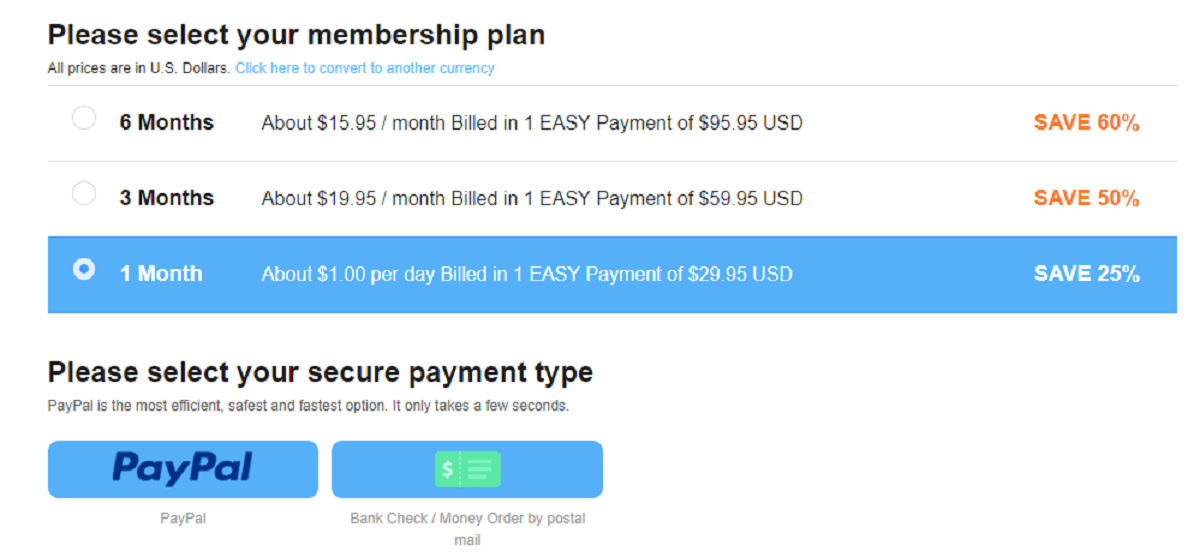This screenshot has width=1200, height=557.
Task: Choose the $59.95 USD plan description
Action: [x=531, y=198]
